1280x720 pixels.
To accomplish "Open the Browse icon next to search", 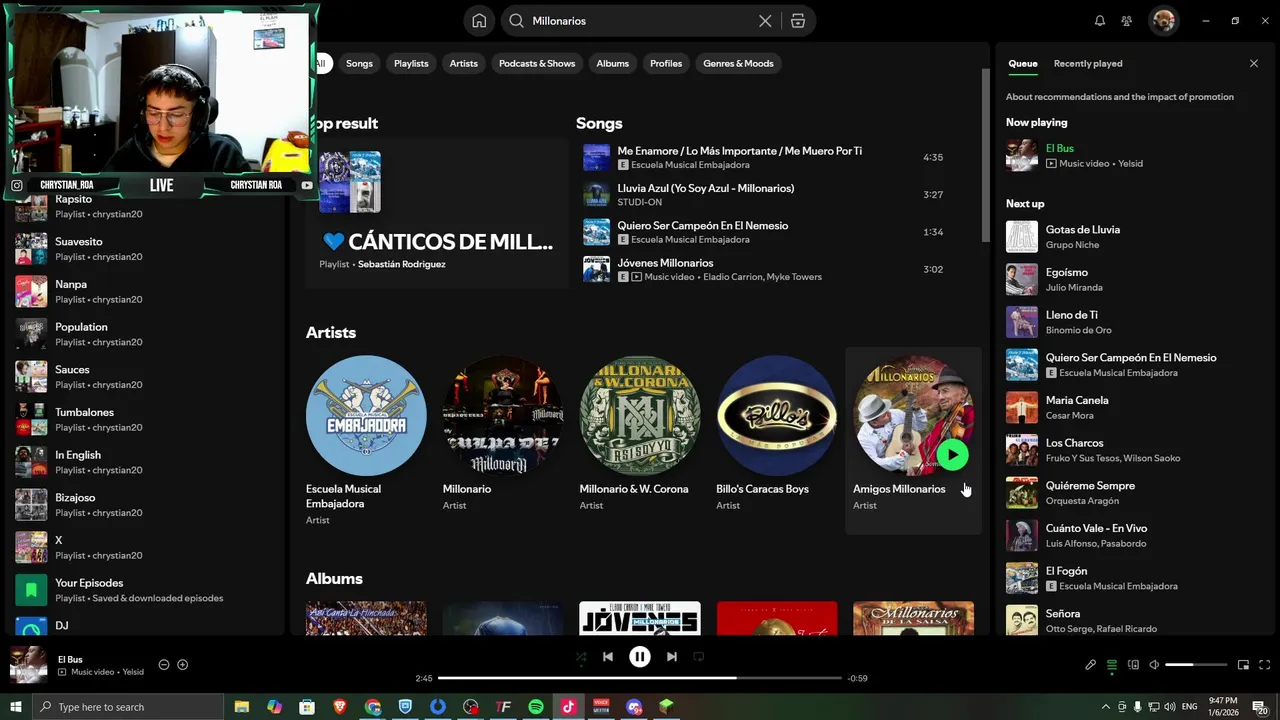I will point(797,21).
